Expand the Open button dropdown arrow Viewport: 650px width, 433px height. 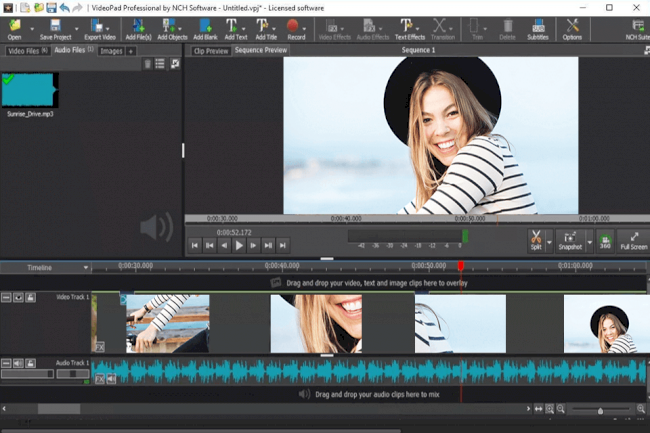(x=30, y=29)
